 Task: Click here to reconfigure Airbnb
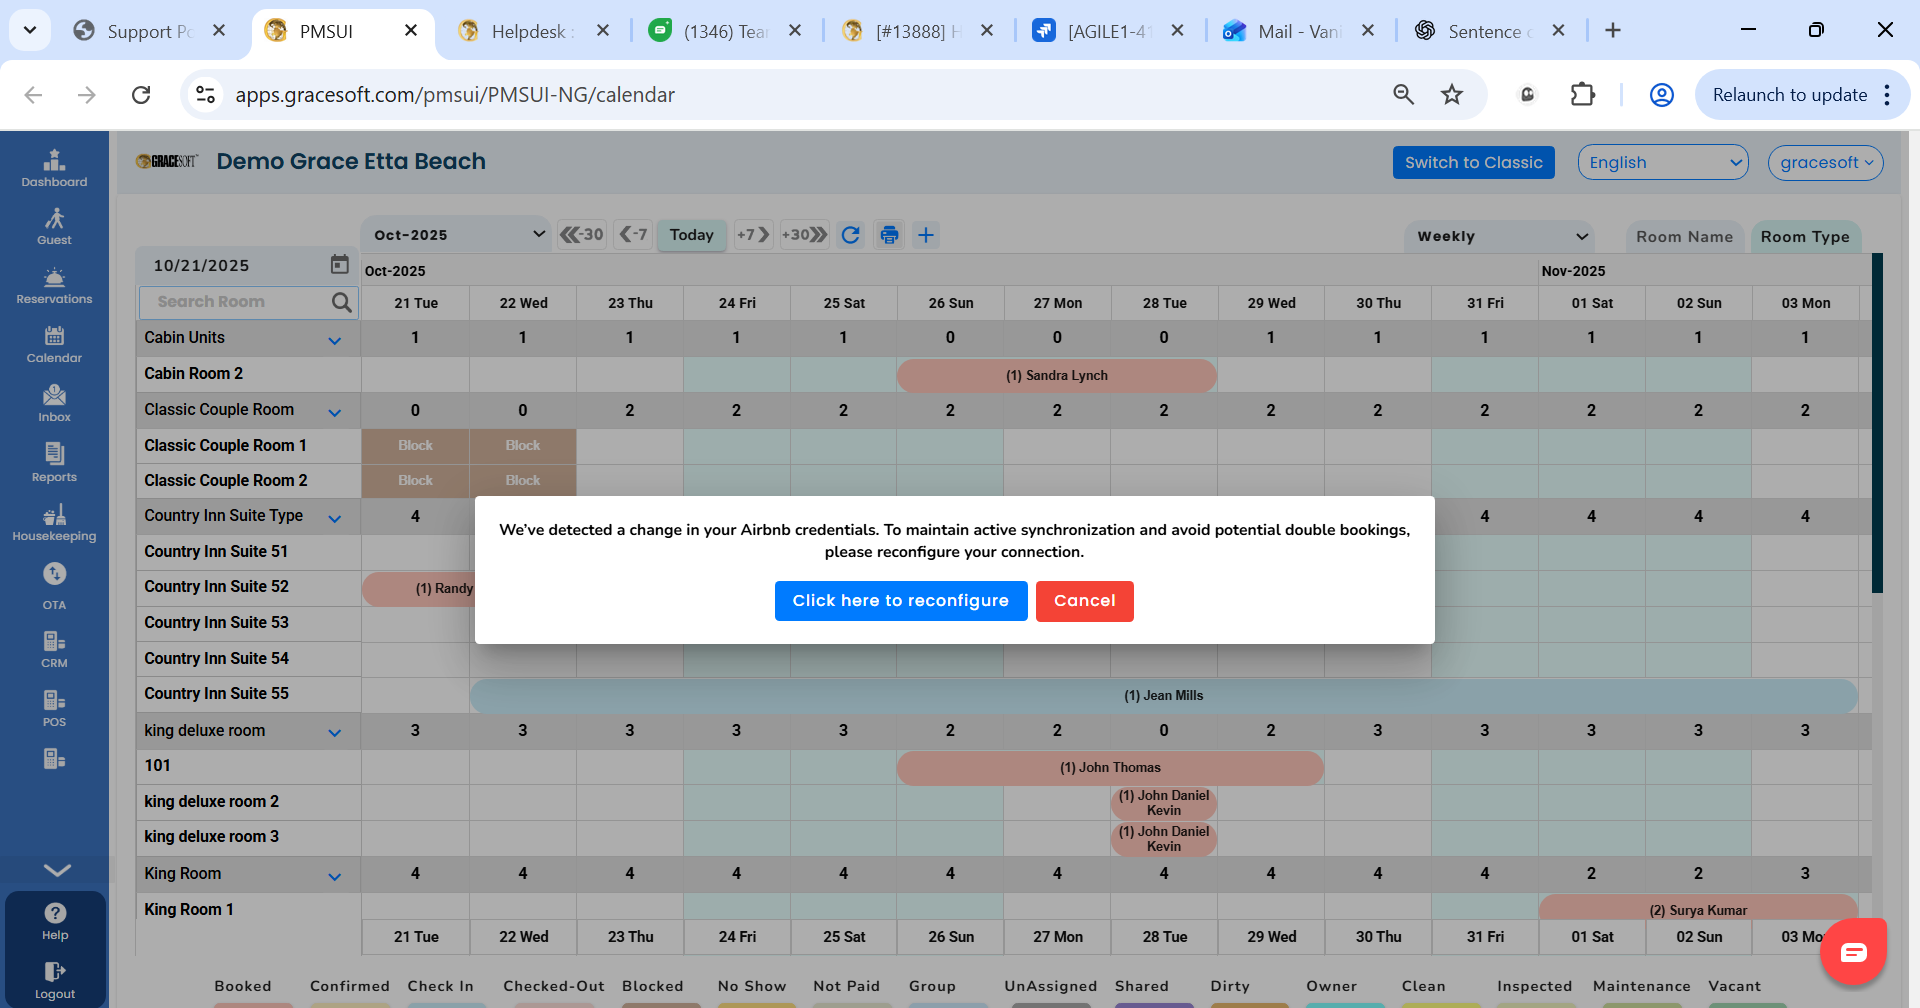[901, 601]
